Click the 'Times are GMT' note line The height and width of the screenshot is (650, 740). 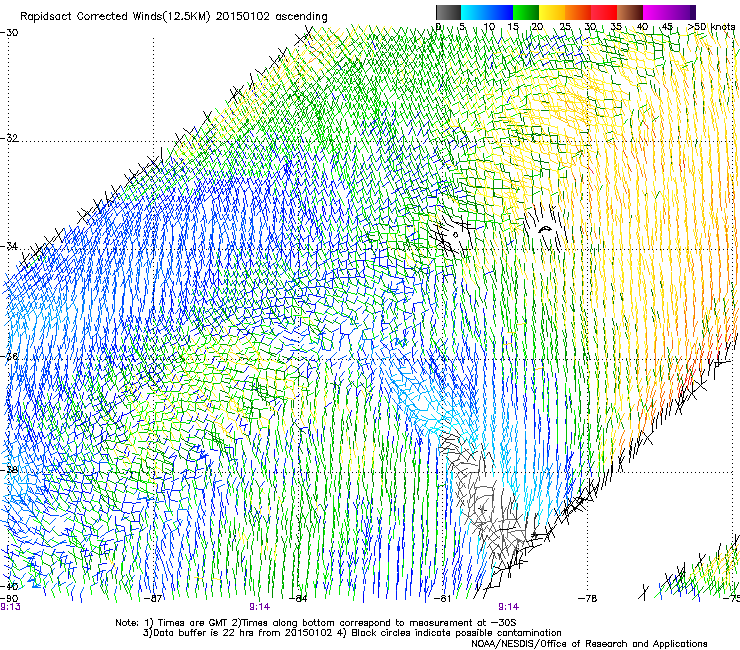tap(316, 623)
